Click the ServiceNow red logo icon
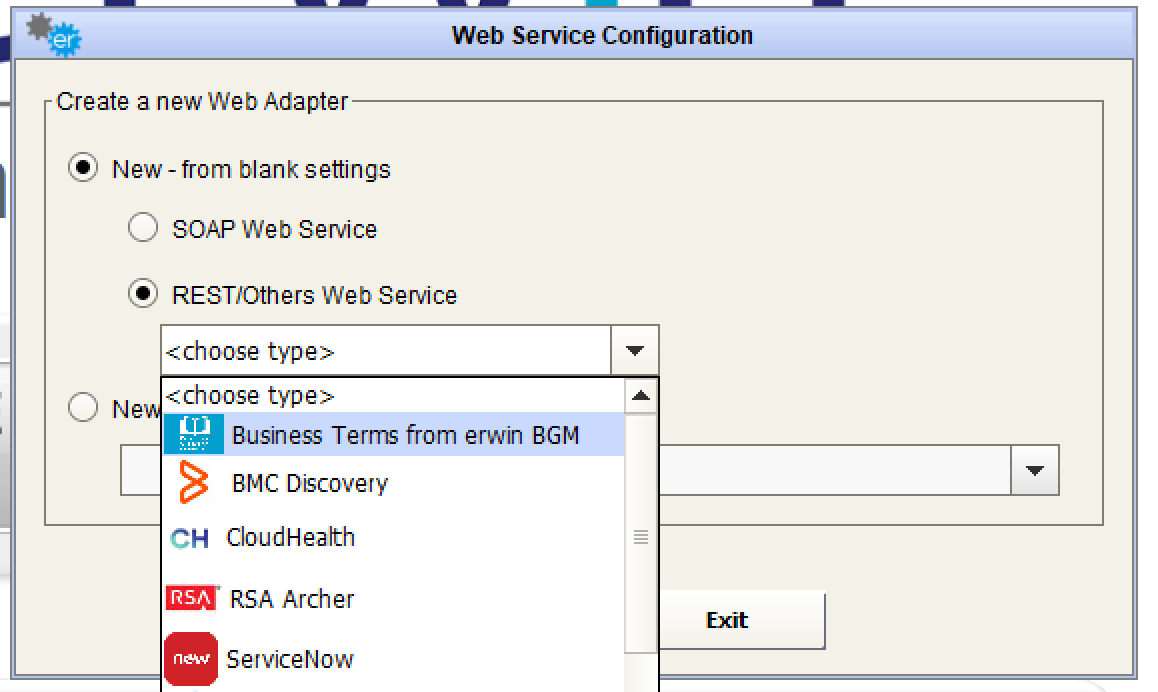This screenshot has height=692, width=1158. [x=190, y=659]
